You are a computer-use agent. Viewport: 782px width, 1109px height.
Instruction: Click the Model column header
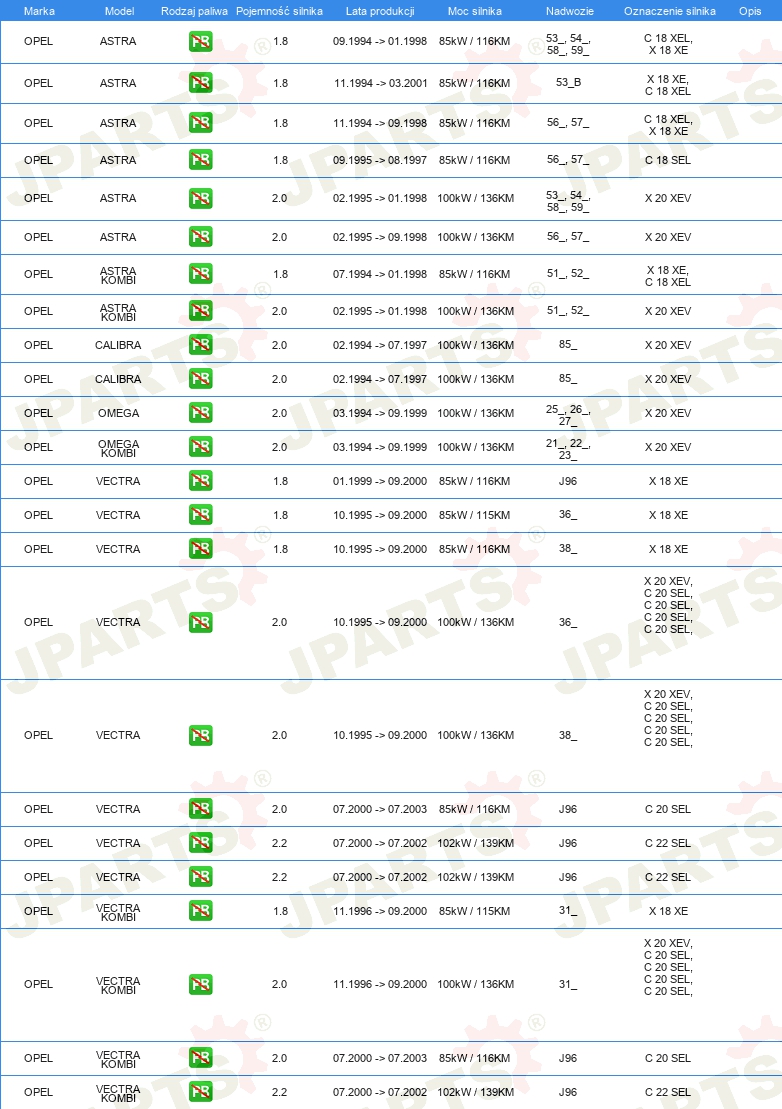(119, 11)
